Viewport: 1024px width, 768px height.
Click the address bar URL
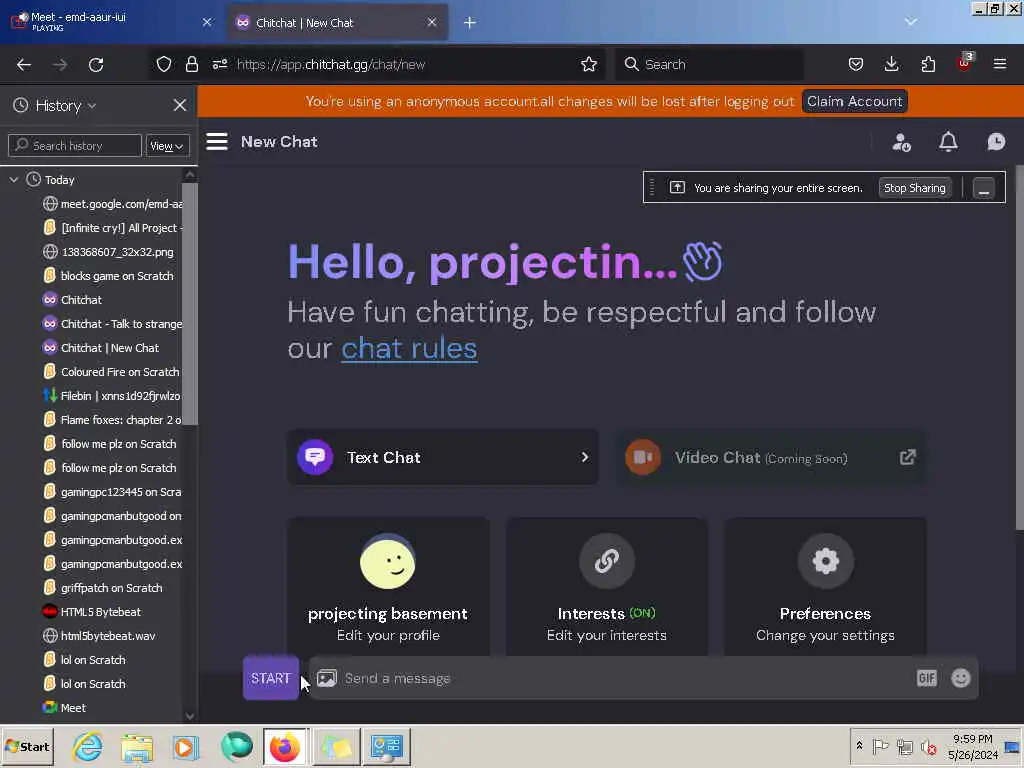click(331, 64)
